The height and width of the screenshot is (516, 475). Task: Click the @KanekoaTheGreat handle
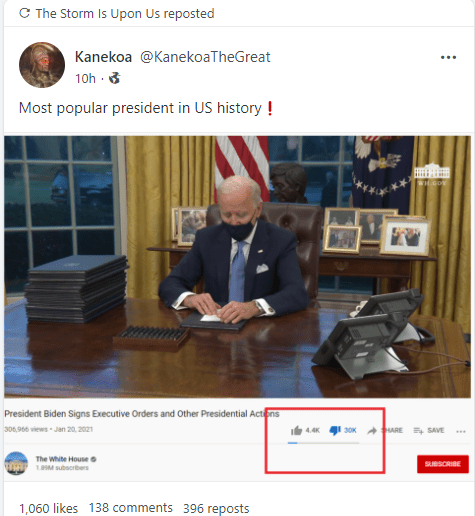point(205,57)
